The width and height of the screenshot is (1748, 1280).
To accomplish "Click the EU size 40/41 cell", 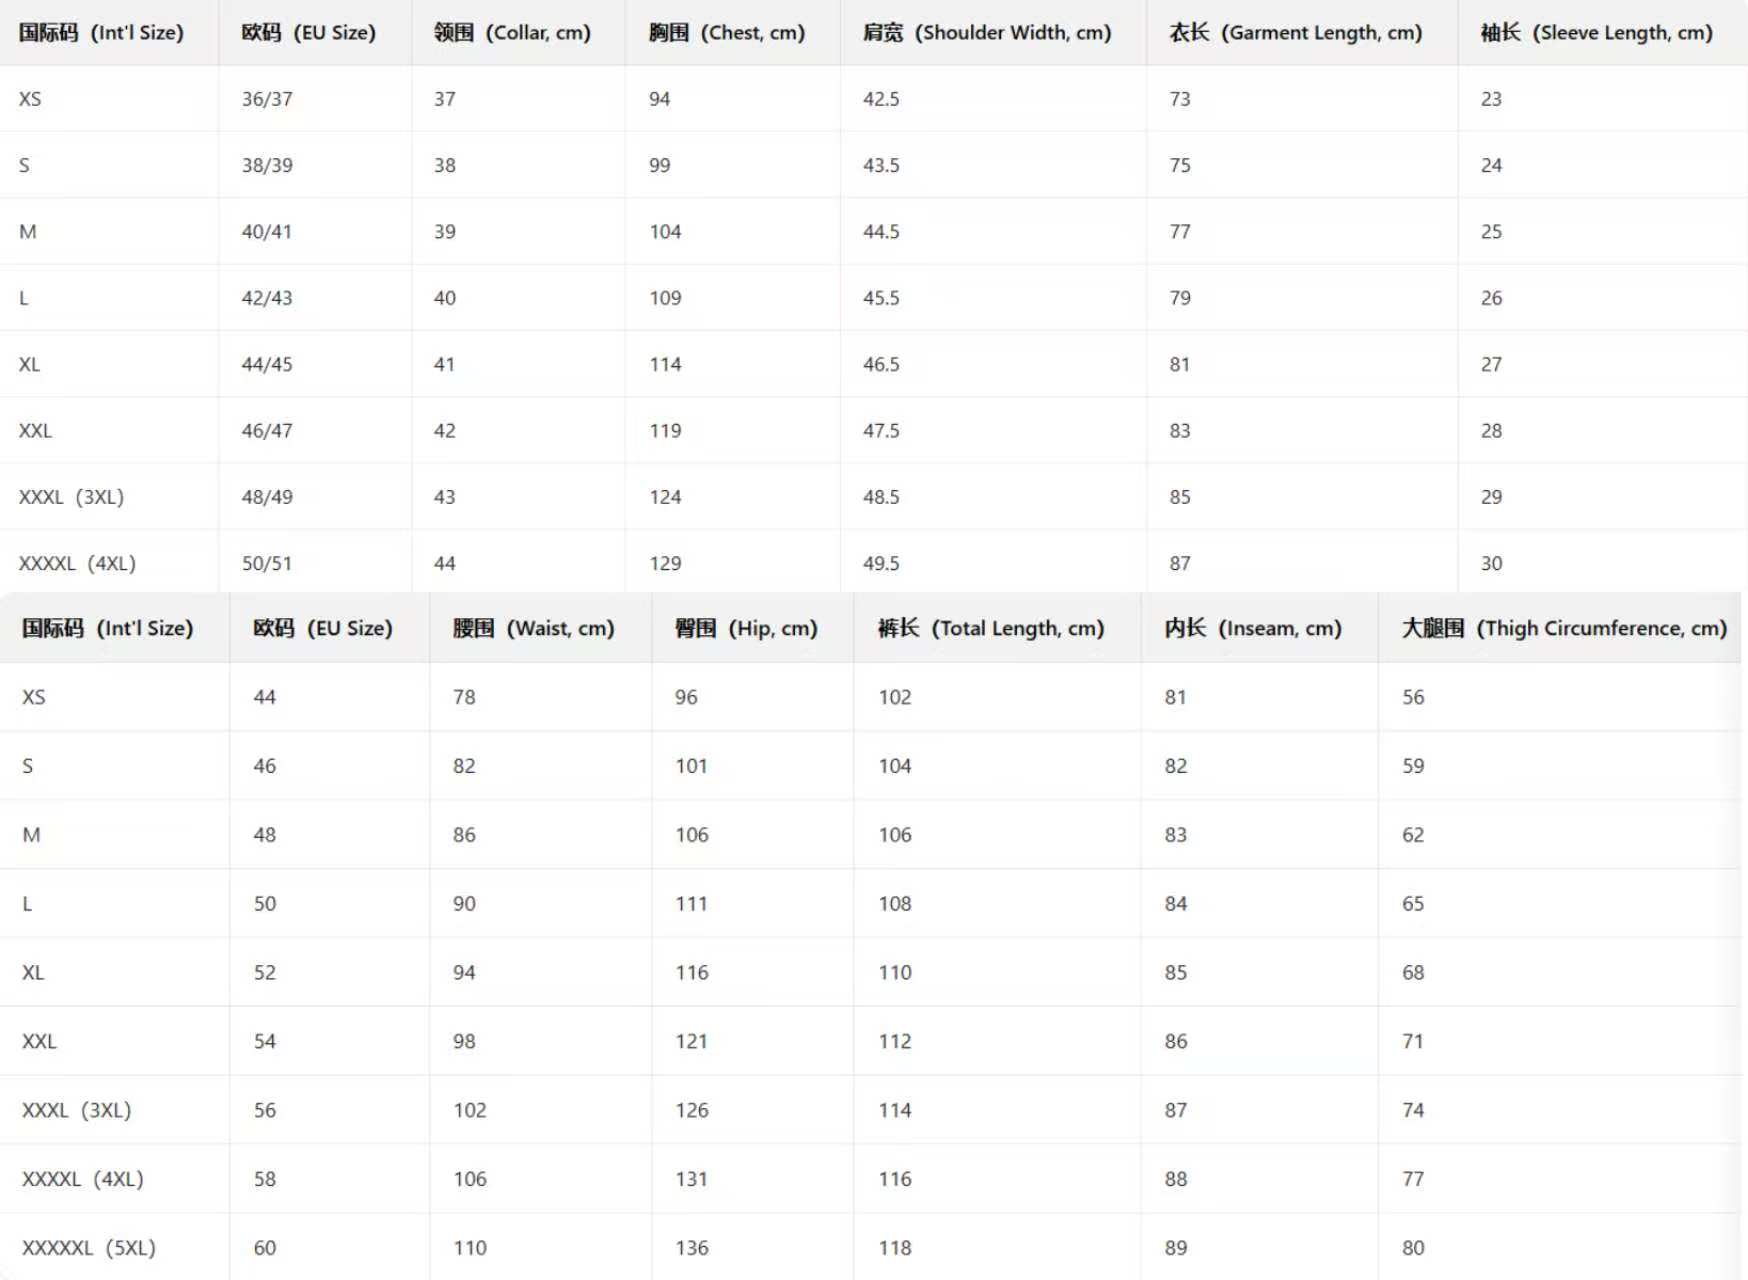I will coord(267,232).
